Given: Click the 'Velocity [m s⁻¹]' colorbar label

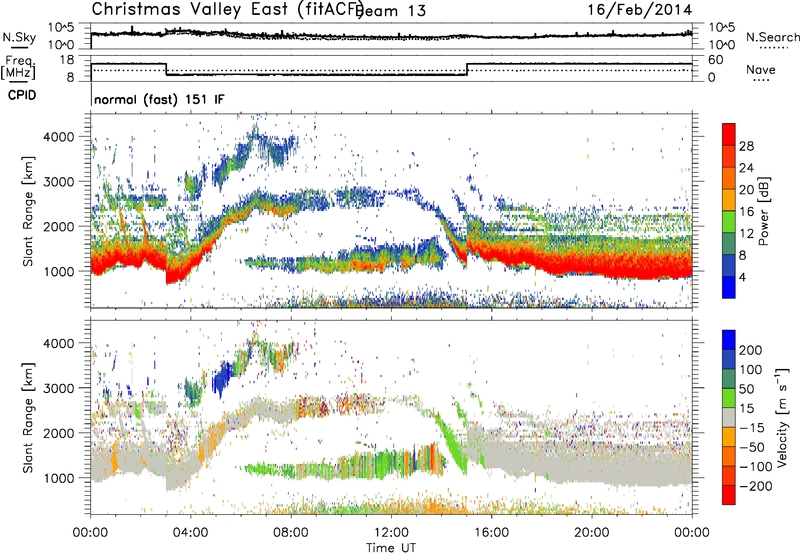Looking at the screenshot, I should [x=782, y=417].
